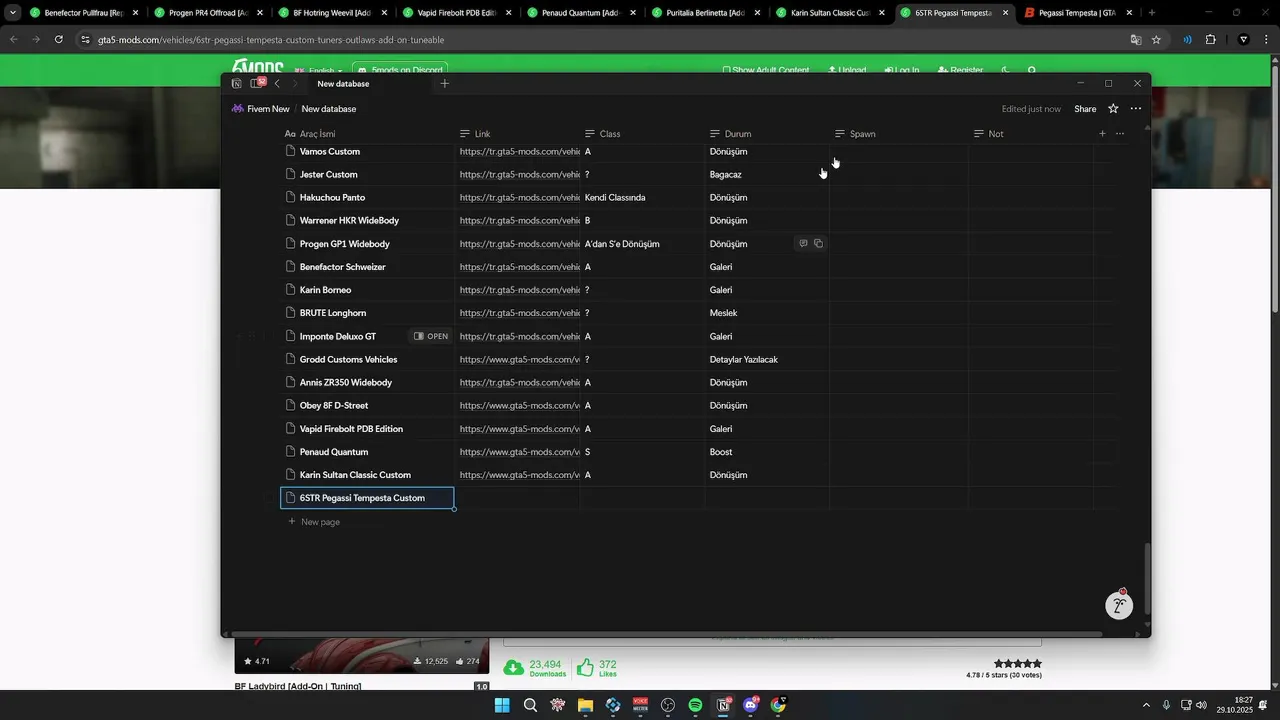Open Chrome extensions puzzle icon

(1210, 40)
